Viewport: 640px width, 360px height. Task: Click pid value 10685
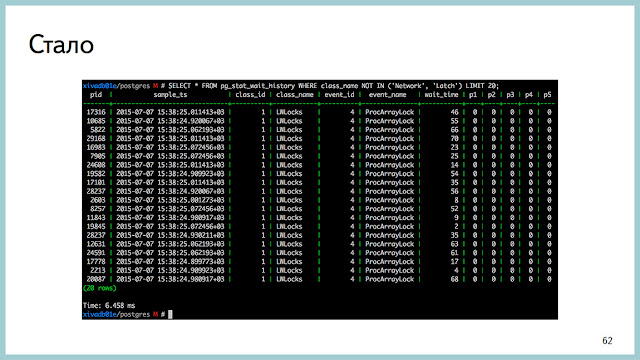[96, 121]
